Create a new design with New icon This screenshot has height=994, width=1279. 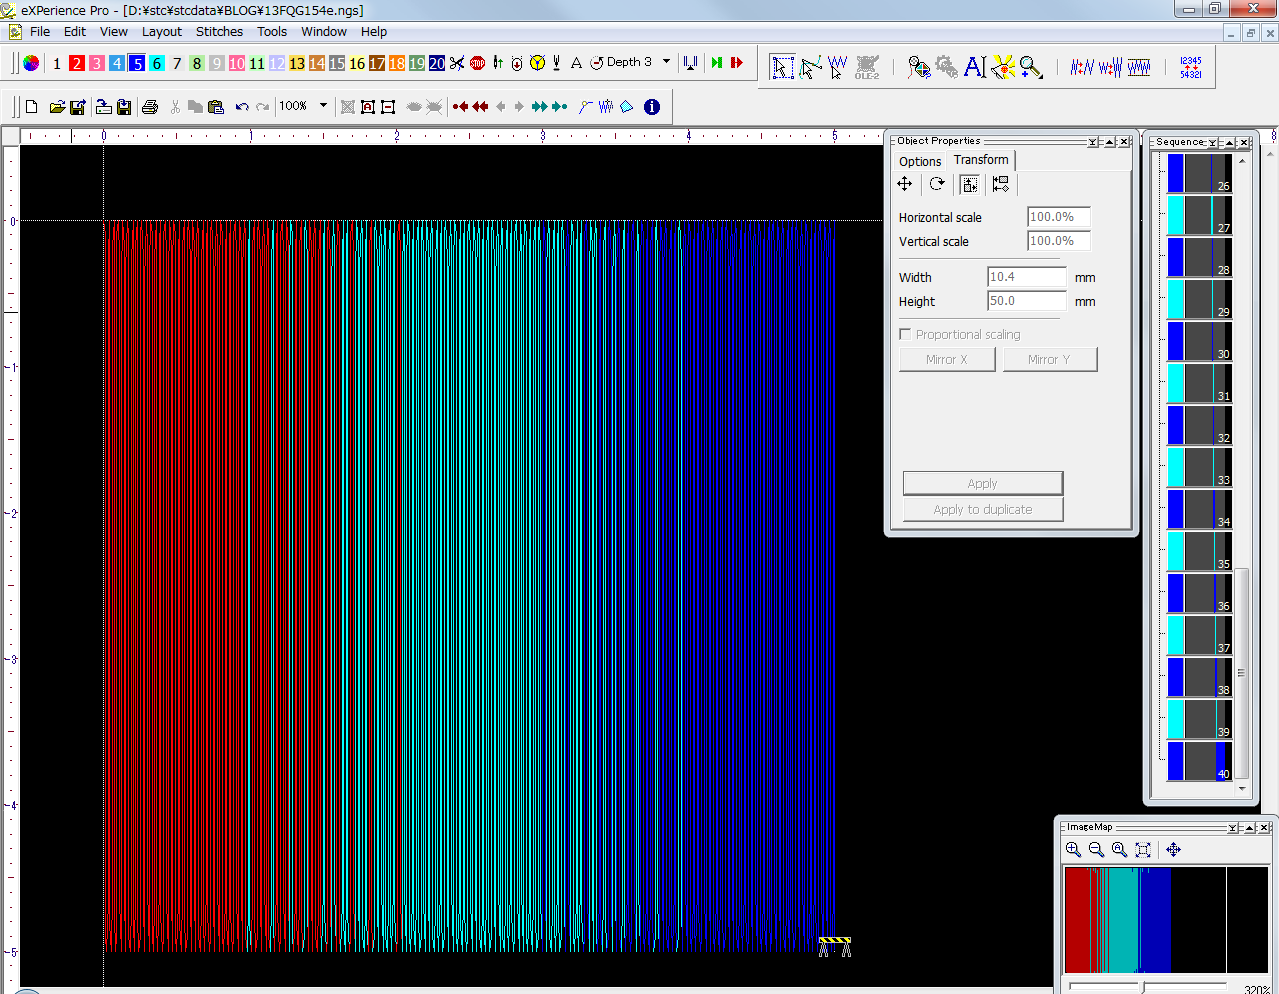[32, 107]
